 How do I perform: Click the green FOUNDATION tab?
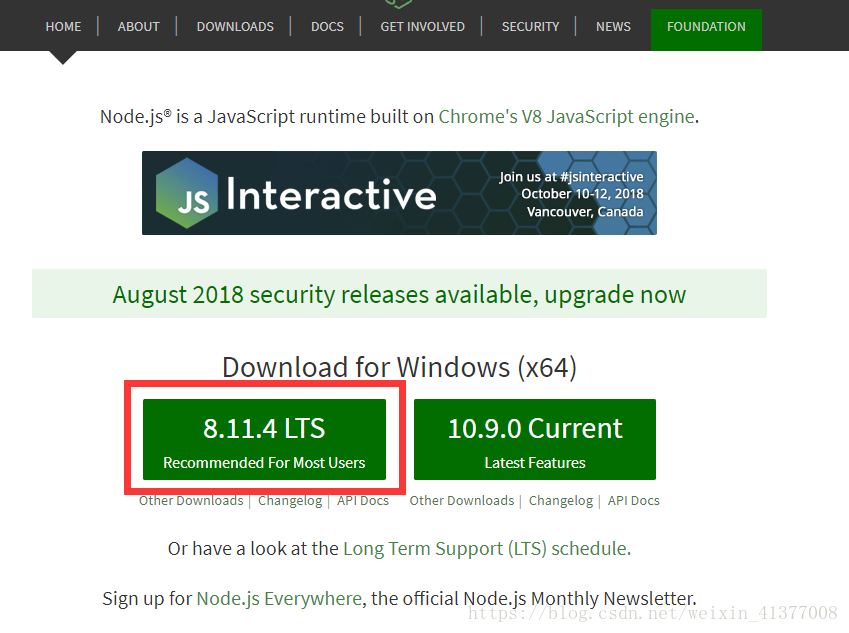pos(706,29)
